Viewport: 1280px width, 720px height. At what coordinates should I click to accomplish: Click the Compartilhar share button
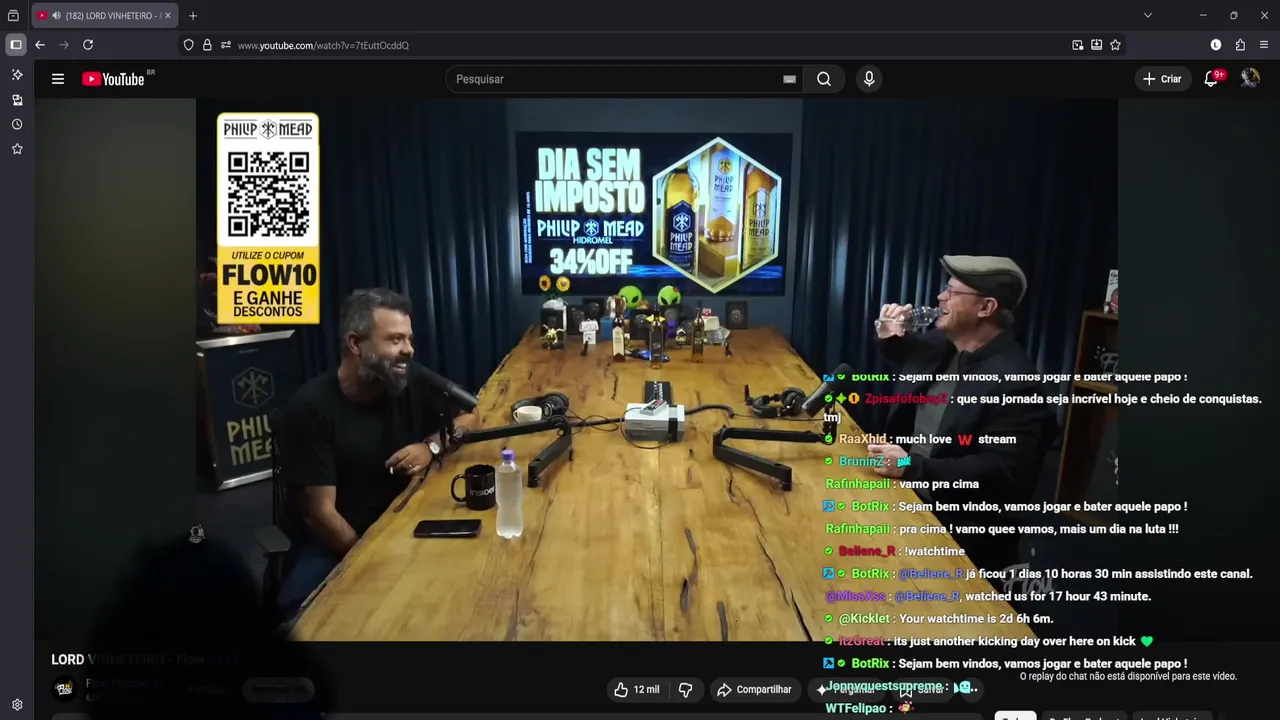pos(754,690)
